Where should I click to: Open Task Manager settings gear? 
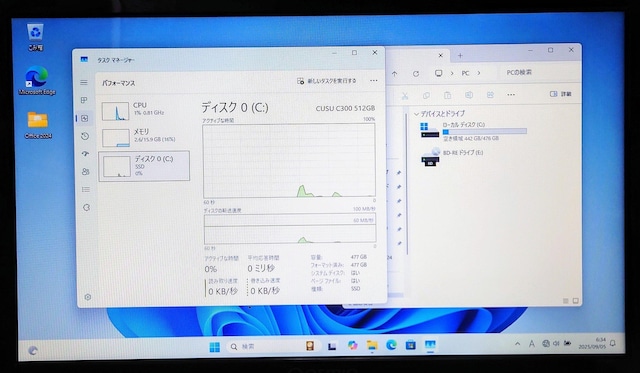click(x=87, y=297)
